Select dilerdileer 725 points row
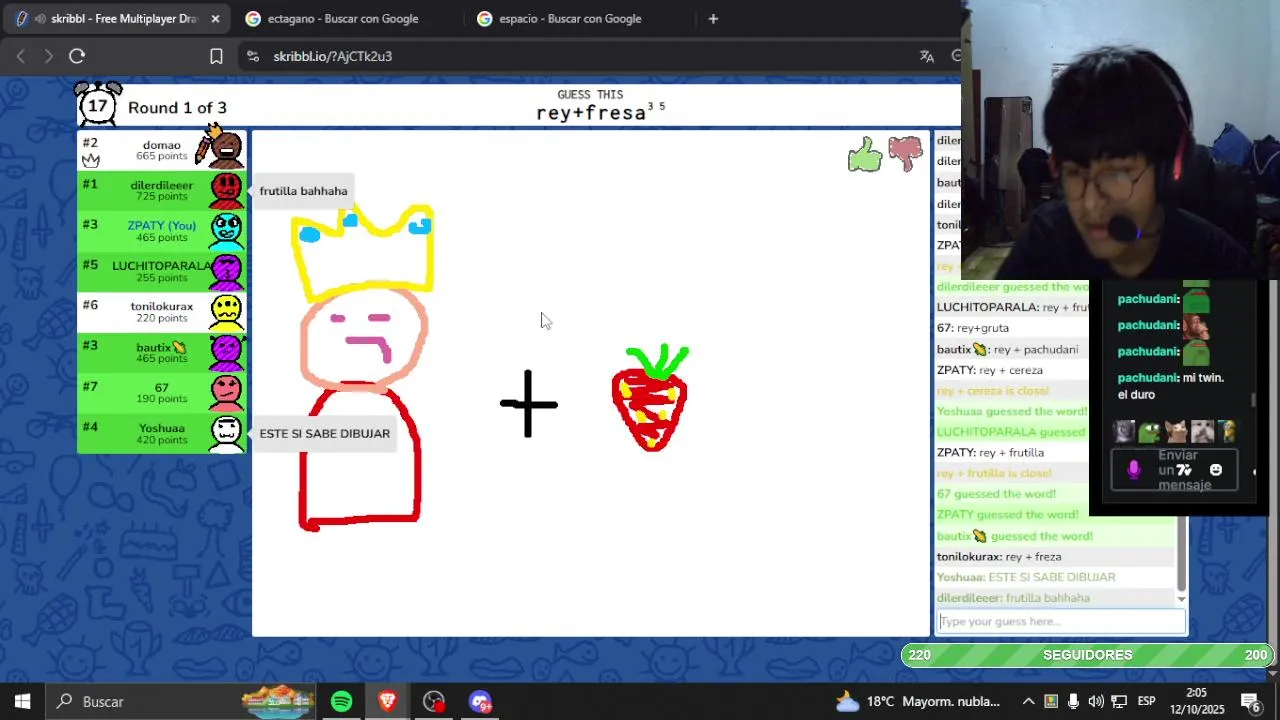The height and width of the screenshot is (720, 1280). coord(162,190)
